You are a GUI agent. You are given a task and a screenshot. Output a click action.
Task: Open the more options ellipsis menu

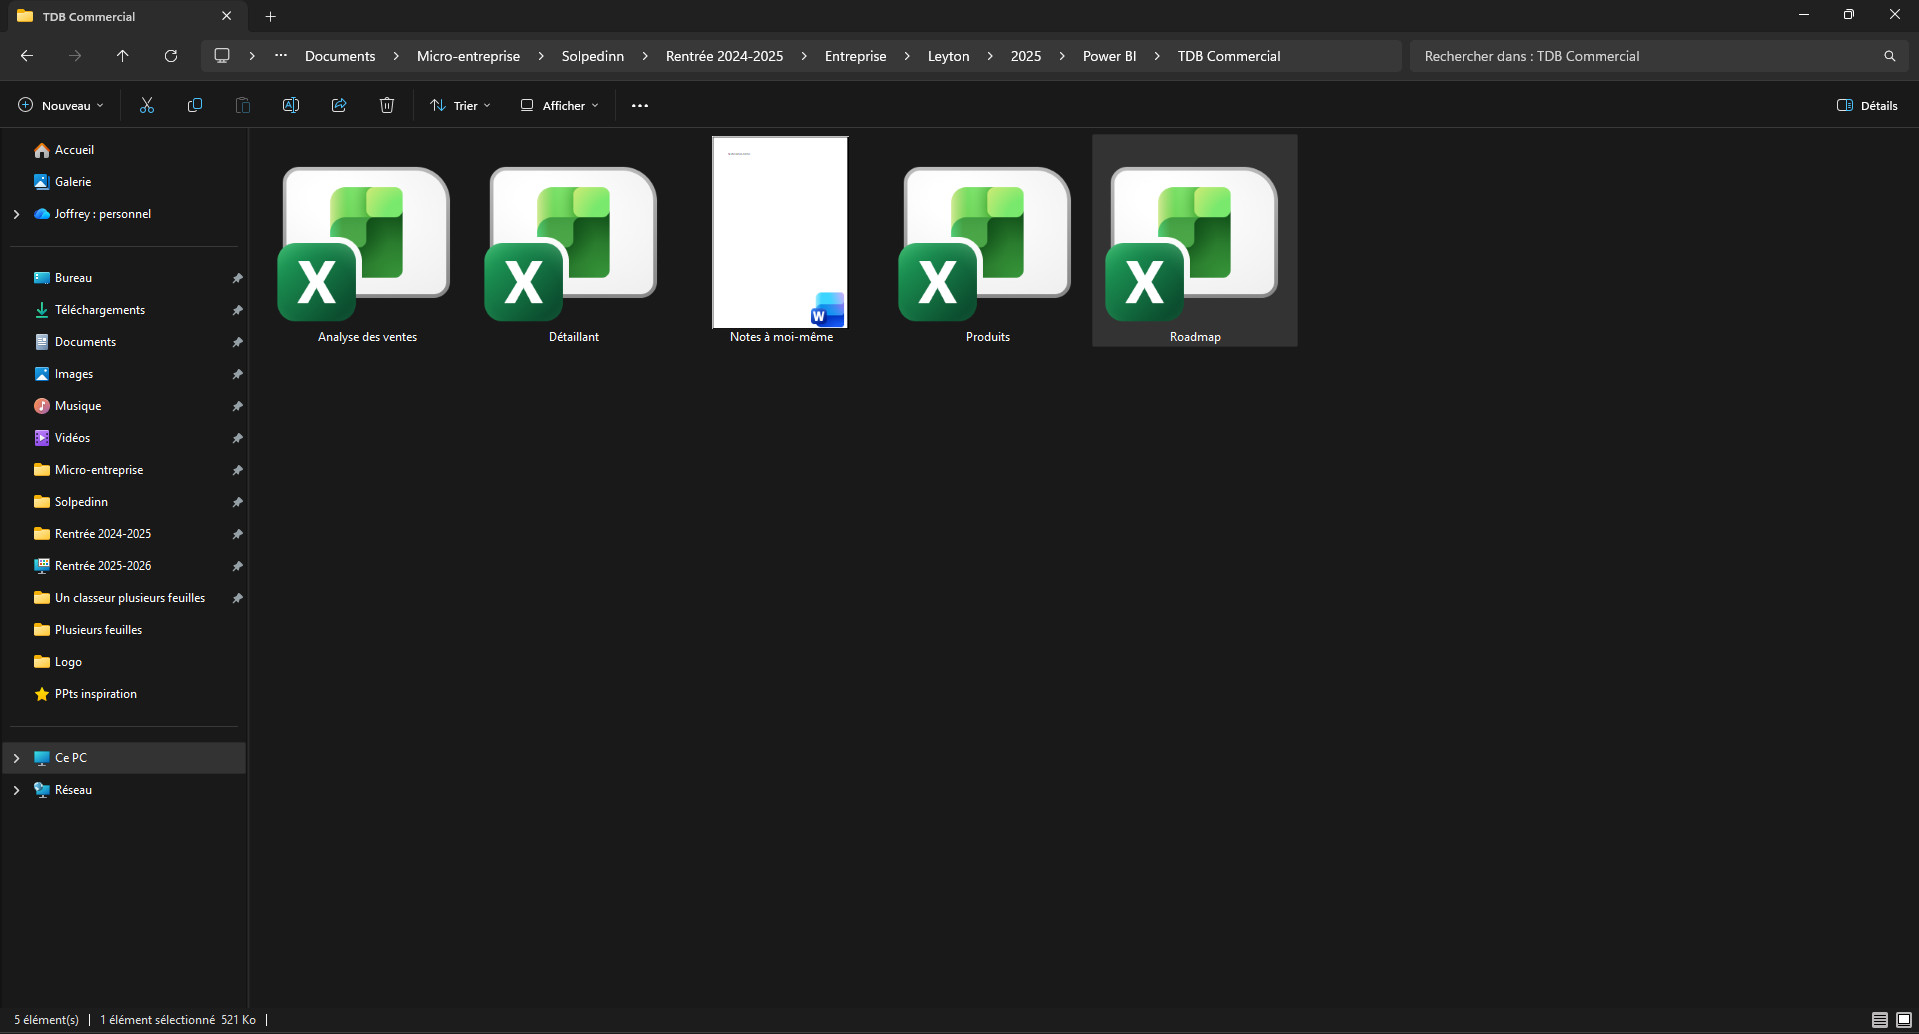click(640, 106)
